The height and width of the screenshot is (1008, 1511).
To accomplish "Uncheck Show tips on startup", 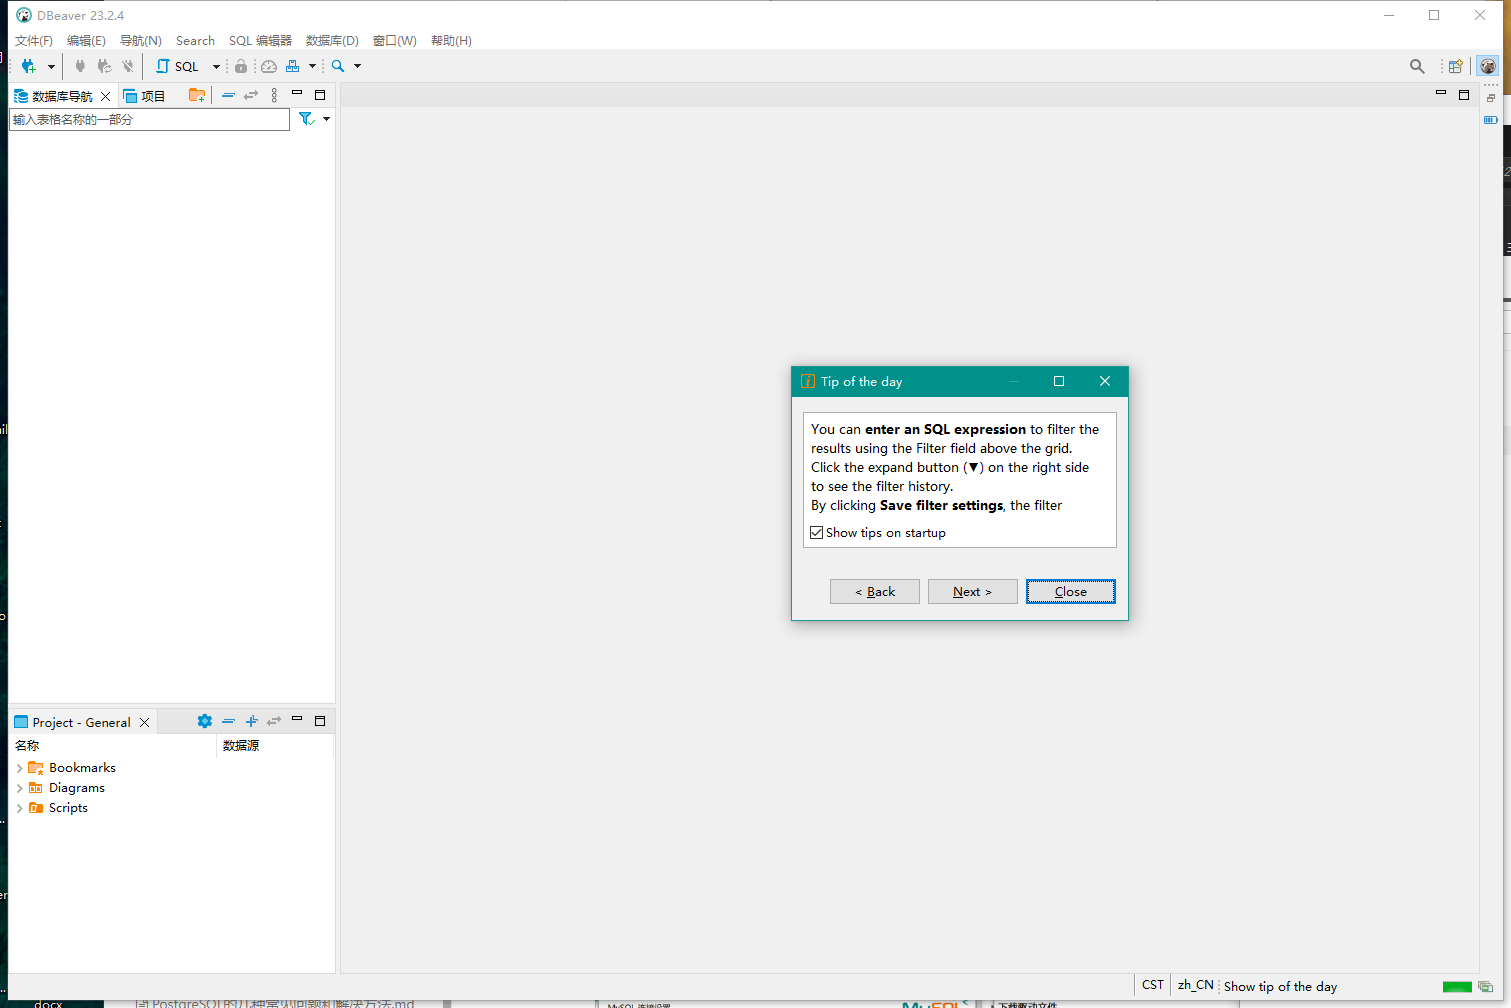I will (x=817, y=533).
